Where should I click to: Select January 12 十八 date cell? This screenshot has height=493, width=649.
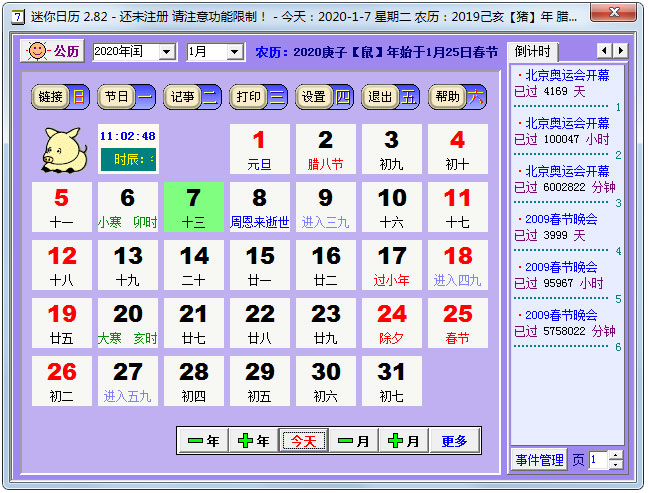[x=62, y=265]
